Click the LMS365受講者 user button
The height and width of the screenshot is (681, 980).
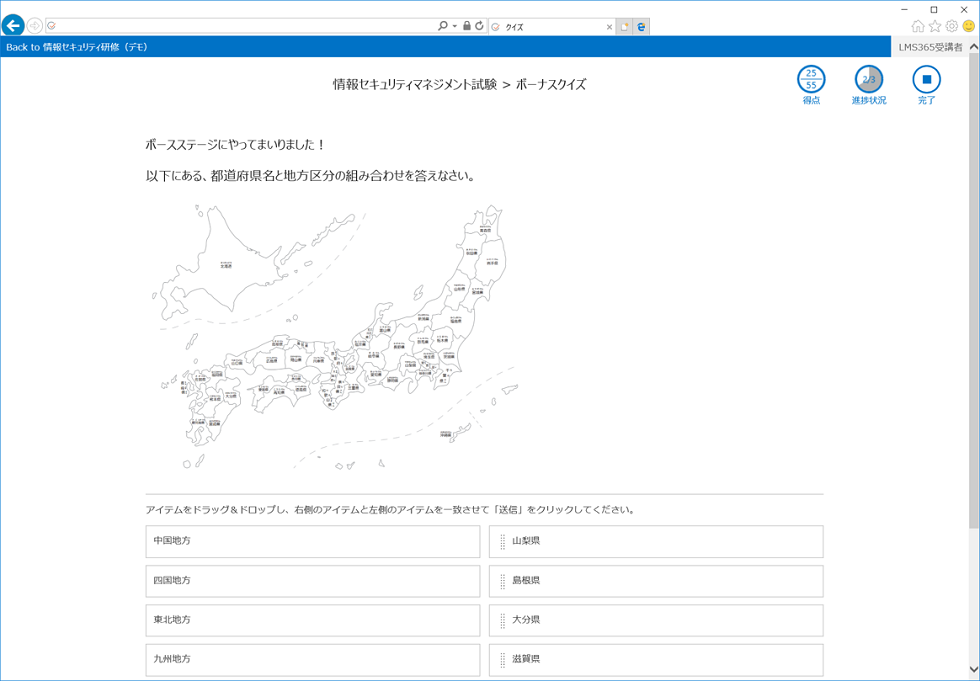[x=930, y=47]
